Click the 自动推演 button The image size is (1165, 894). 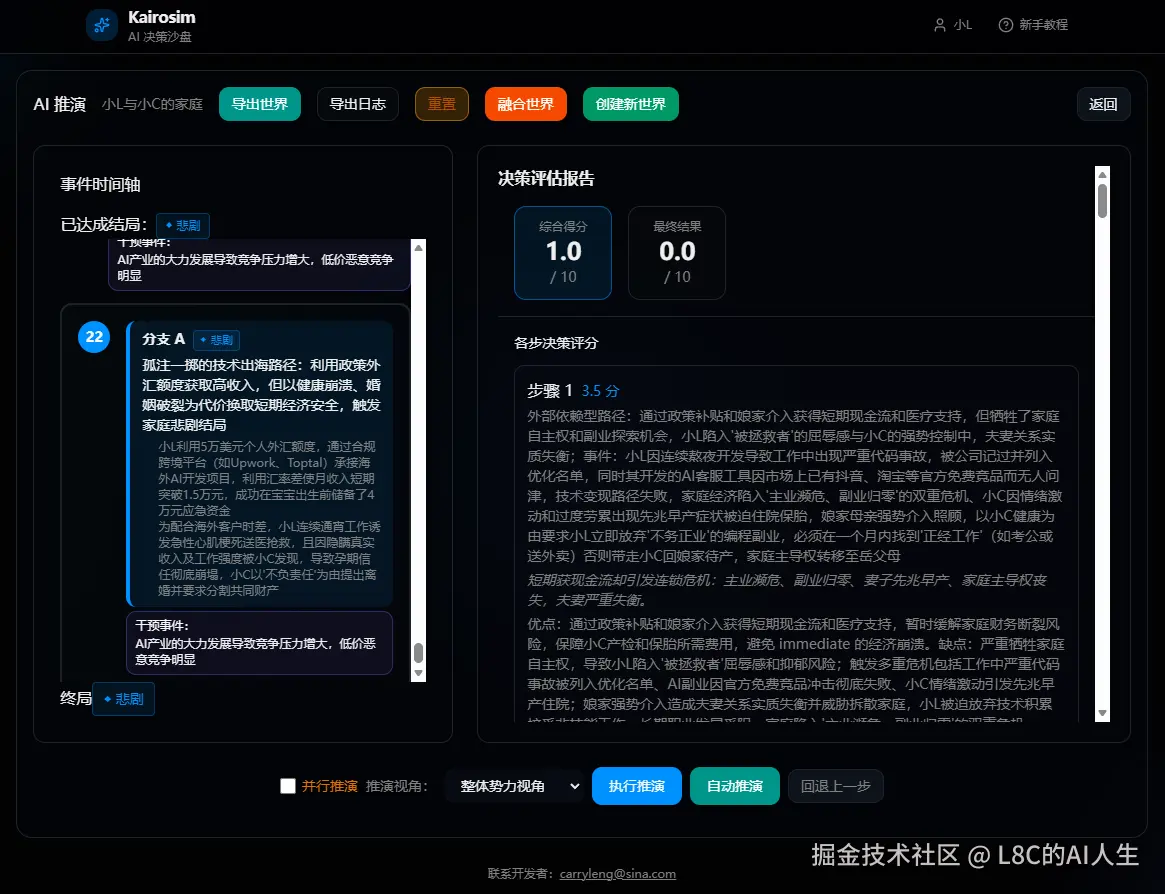point(734,786)
